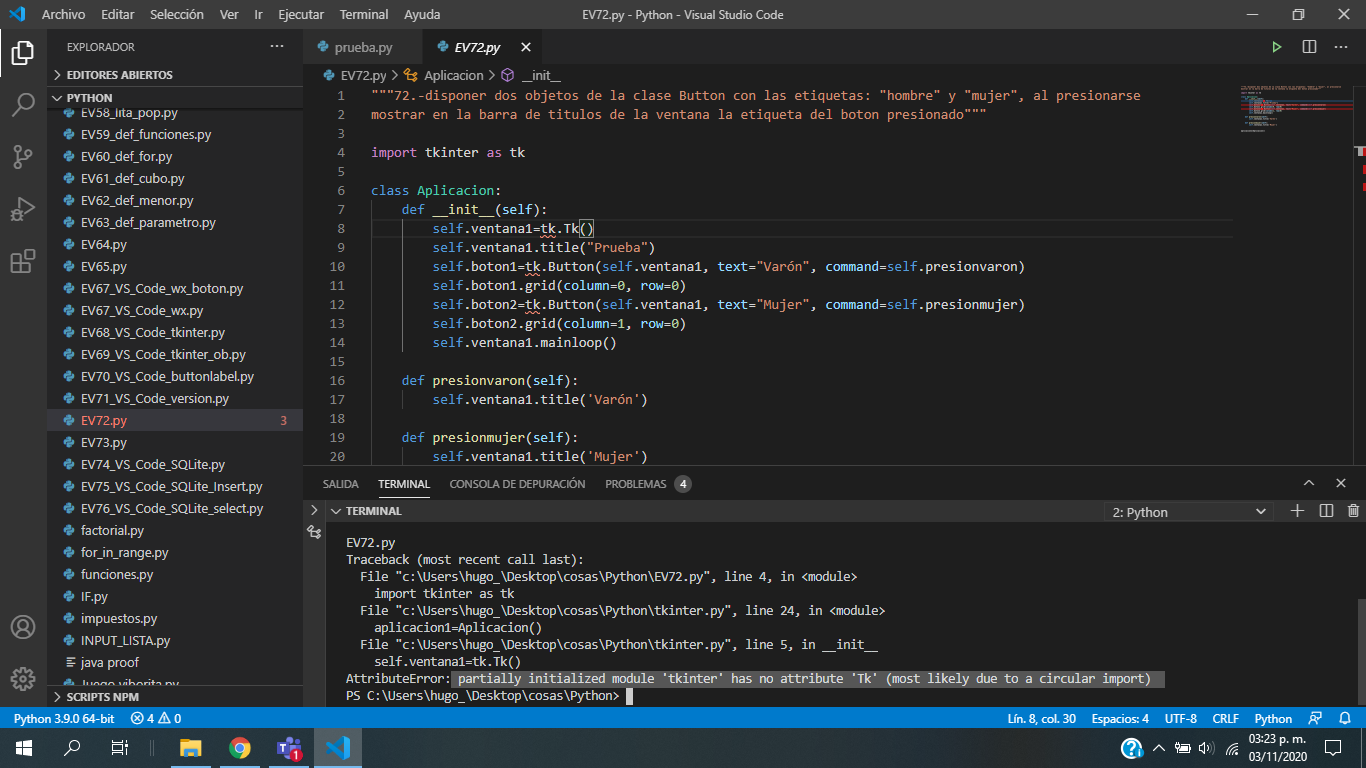The width and height of the screenshot is (1366, 768).
Task: Open the Editar menu
Action: coord(118,14)
